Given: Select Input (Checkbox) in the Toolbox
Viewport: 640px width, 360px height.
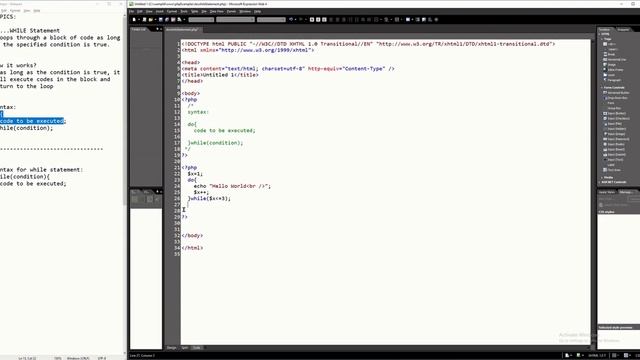Looking at the screenshot, I should pyautogui.click(x=618, y=118).
